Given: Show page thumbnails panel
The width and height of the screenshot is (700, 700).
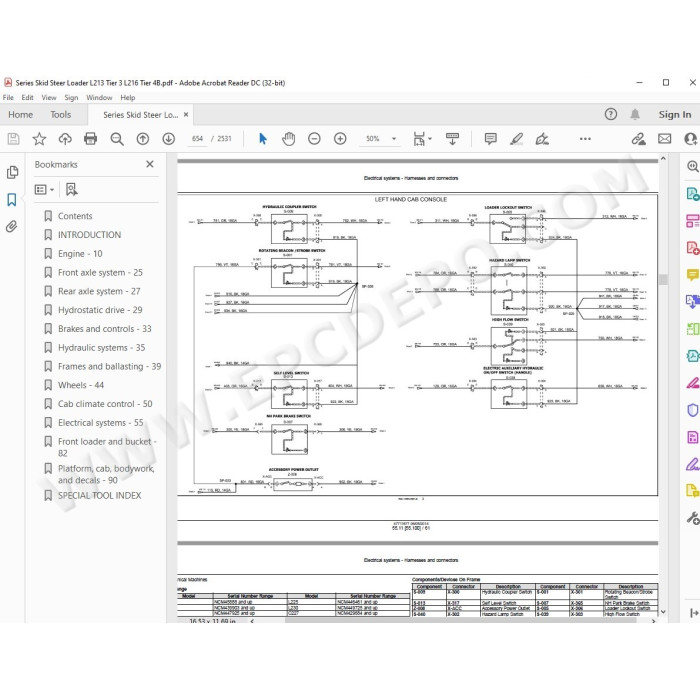Looking at the screenshot, I should (12, 172).
